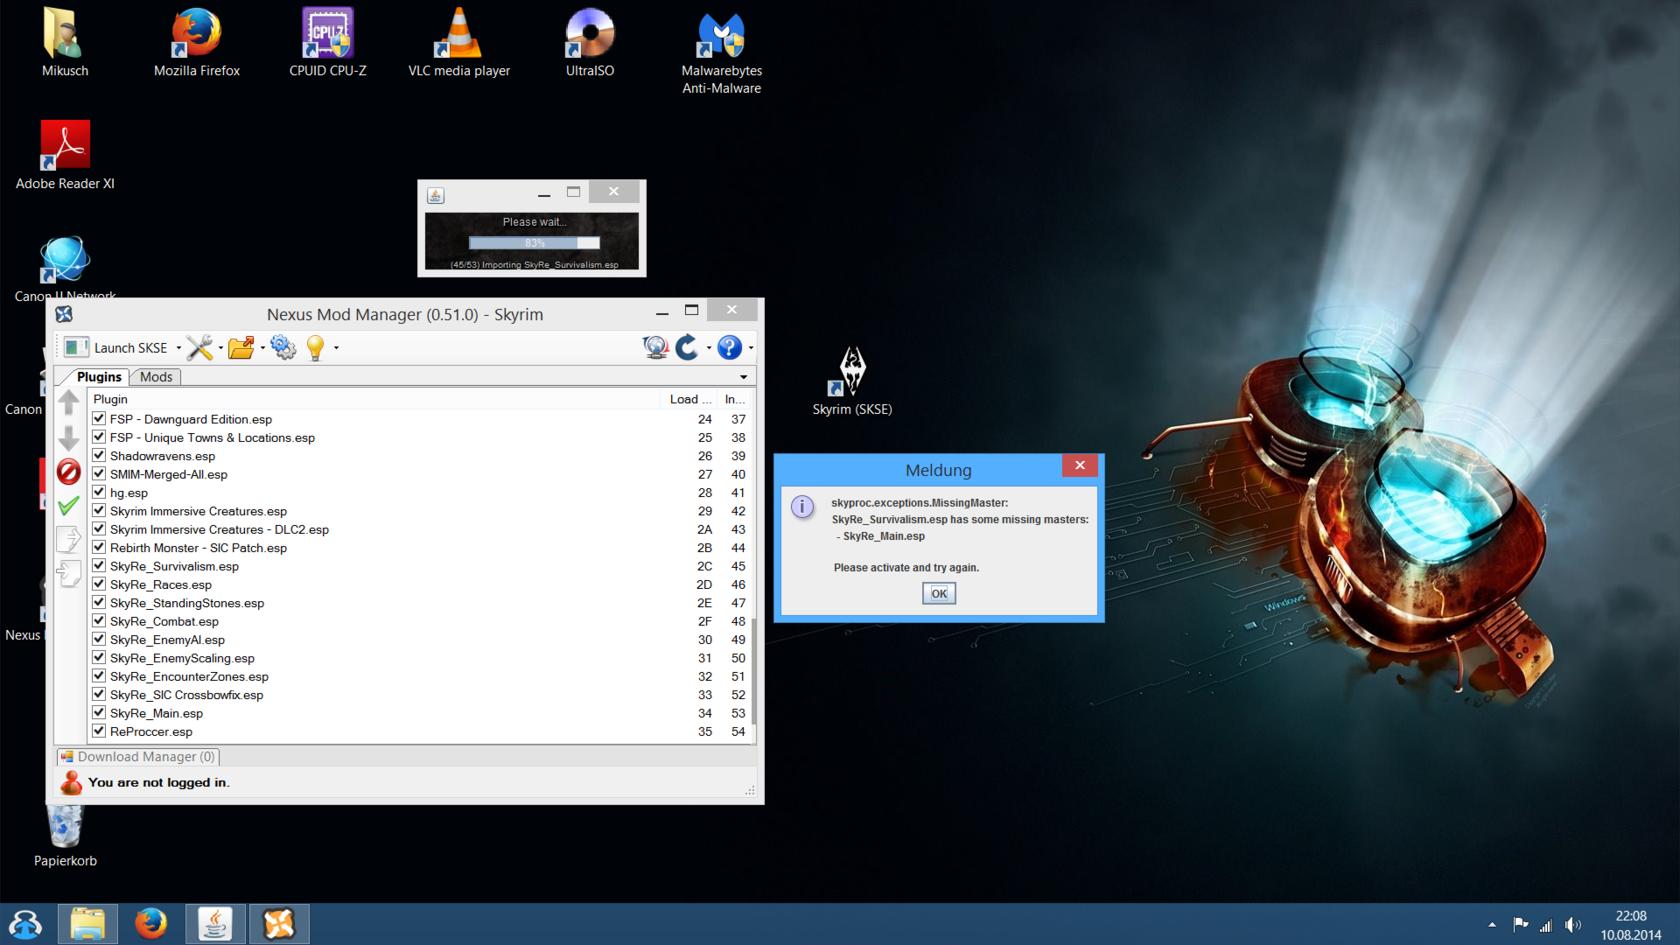1680x945 pixels.
Task: Click the Launch SKSE button
Action: [117, 347]
